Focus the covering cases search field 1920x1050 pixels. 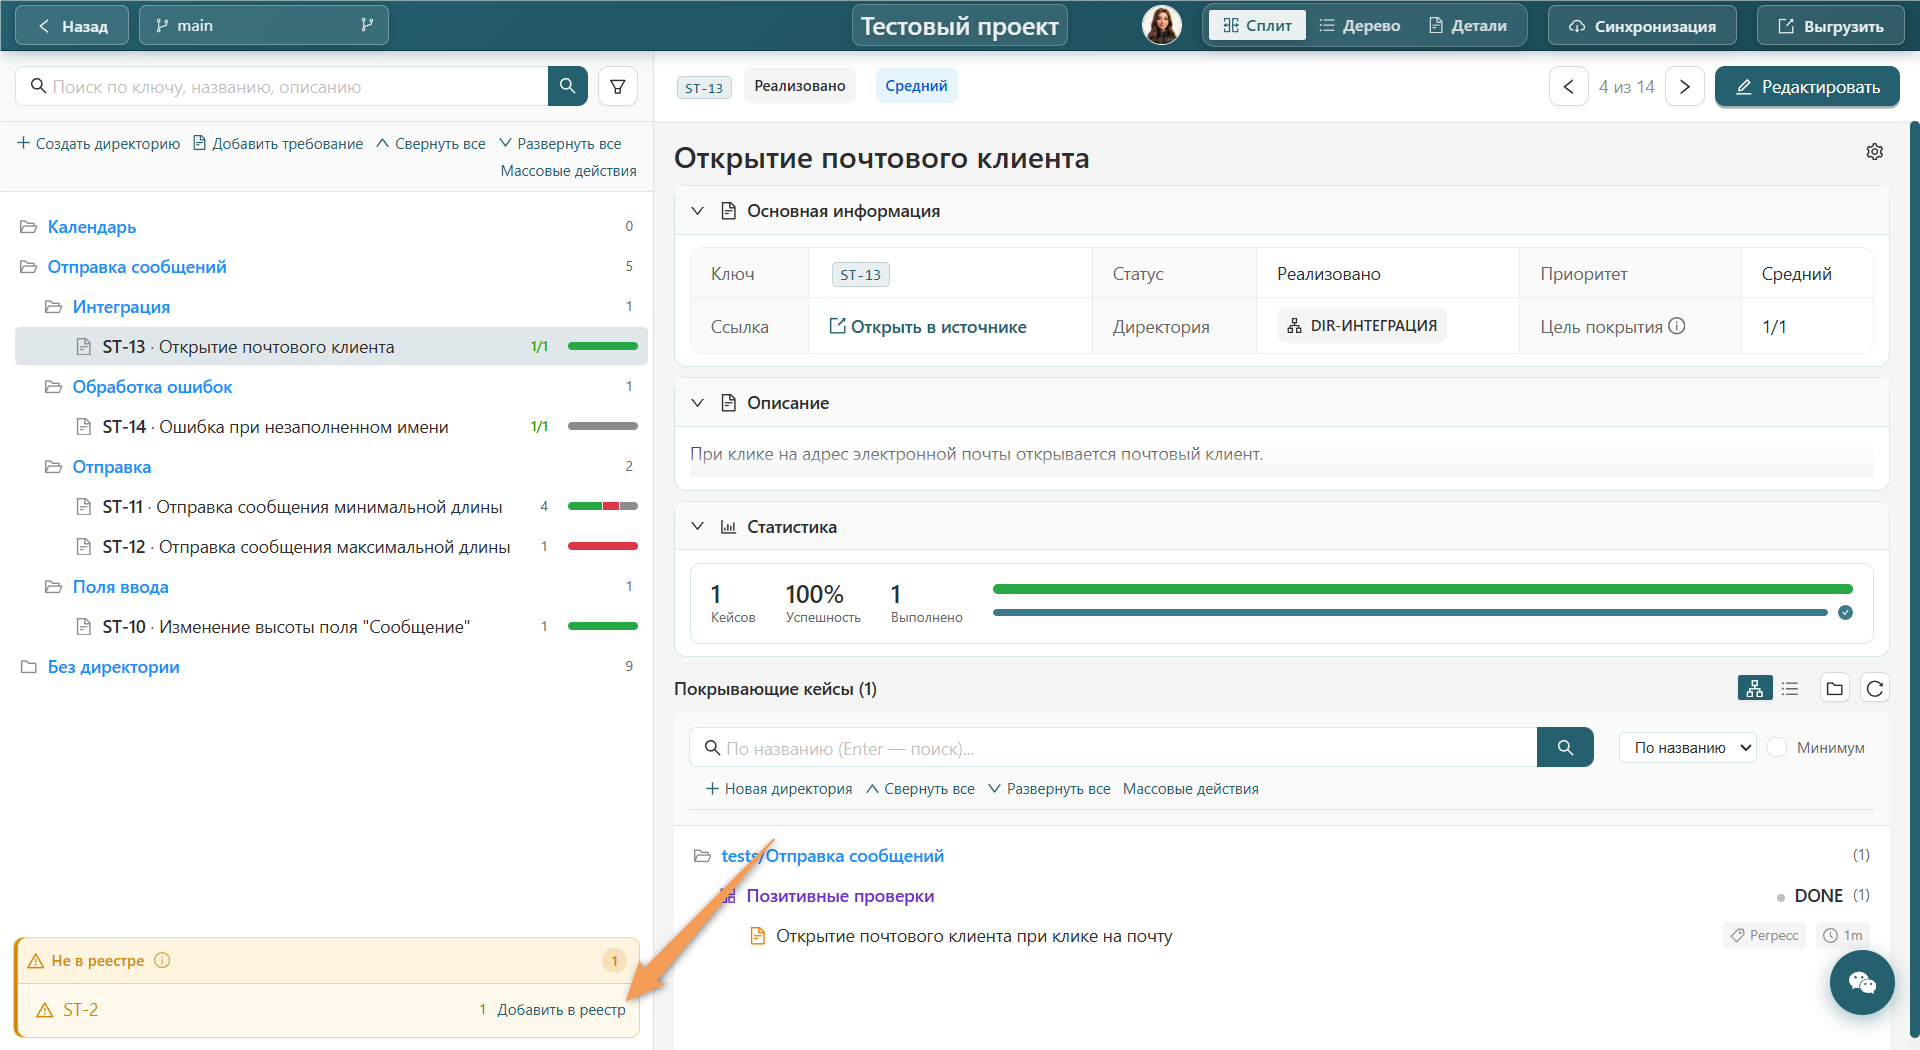1113,747
